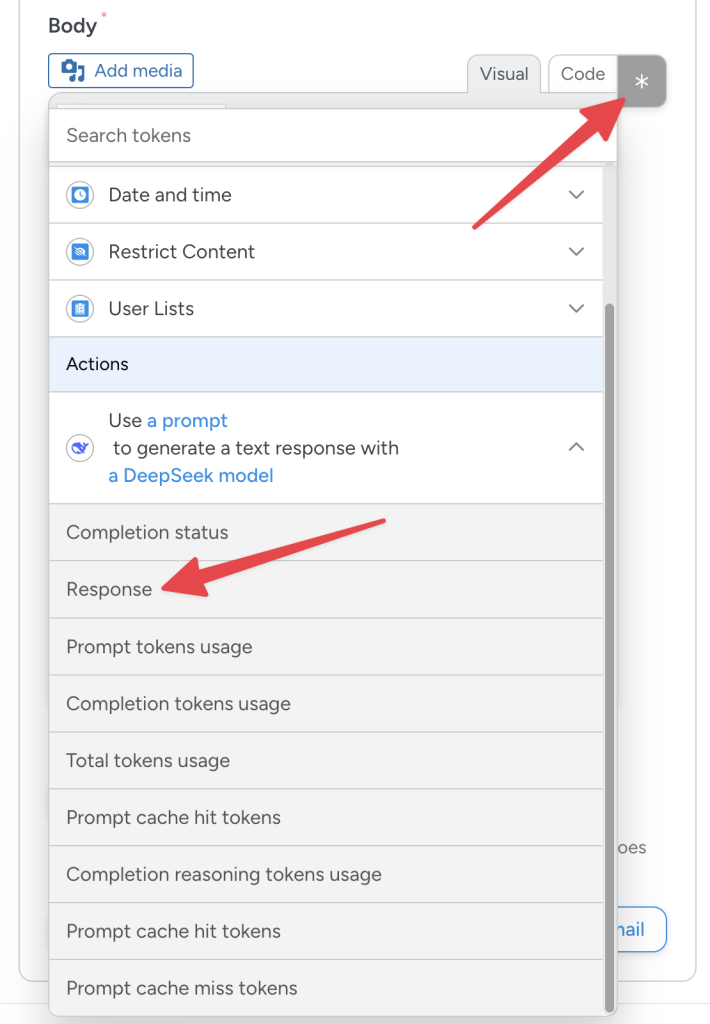Expand the Date and time token group

(x=577, y=195)
